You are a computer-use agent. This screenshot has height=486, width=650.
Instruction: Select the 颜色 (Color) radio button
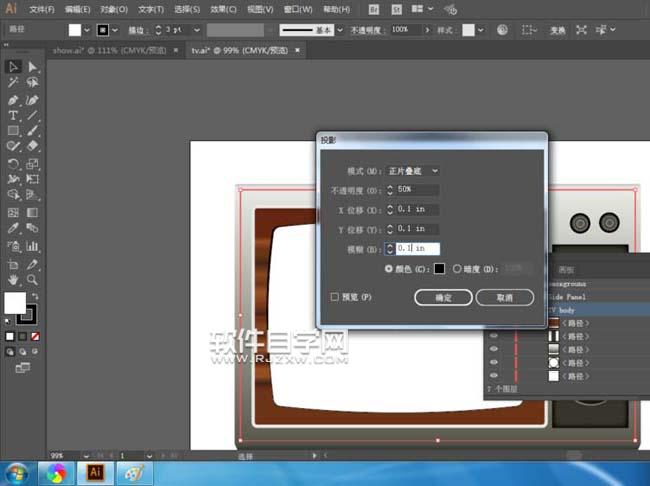coord(389,268)
